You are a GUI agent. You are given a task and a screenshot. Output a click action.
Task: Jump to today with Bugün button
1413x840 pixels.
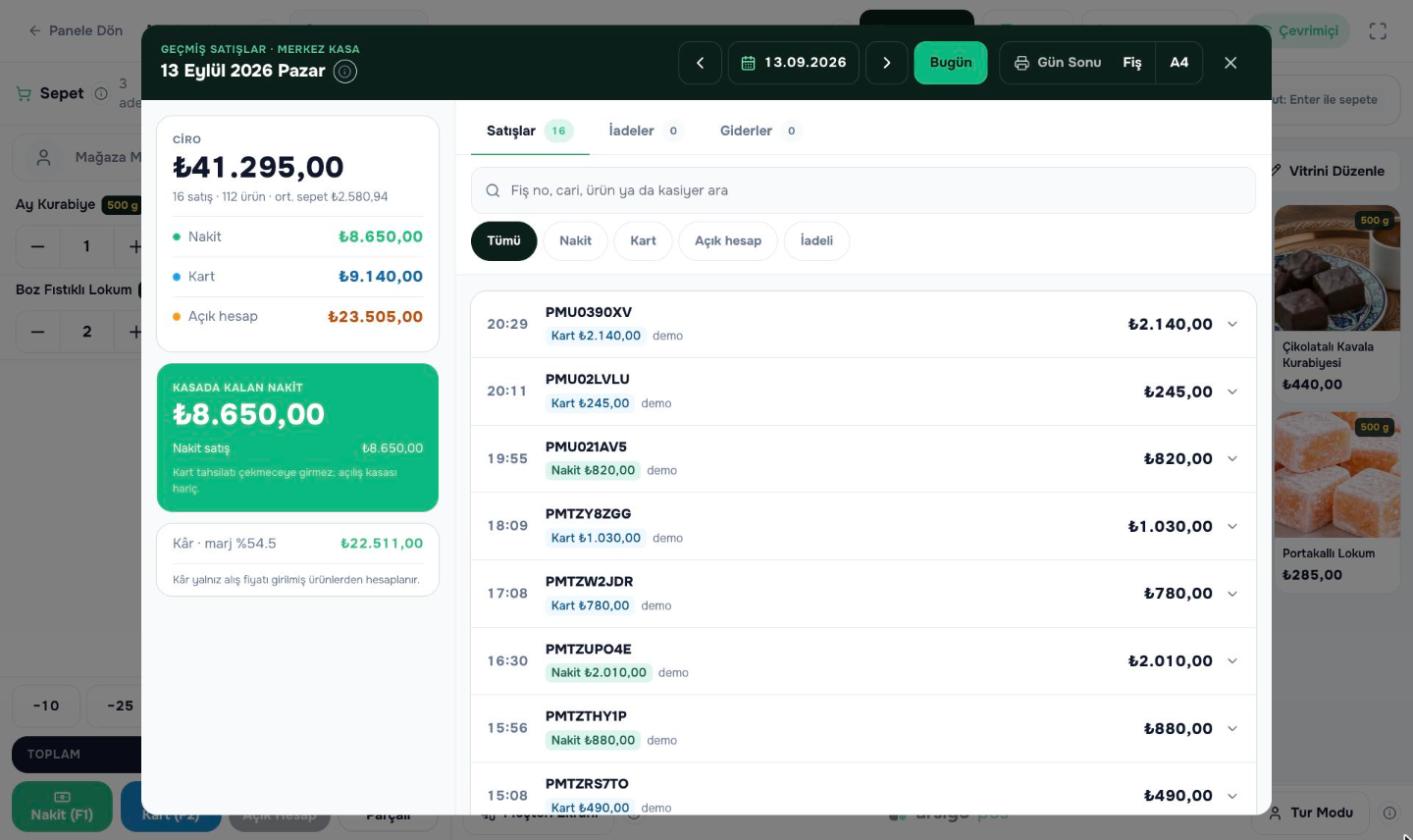(951, 63)
